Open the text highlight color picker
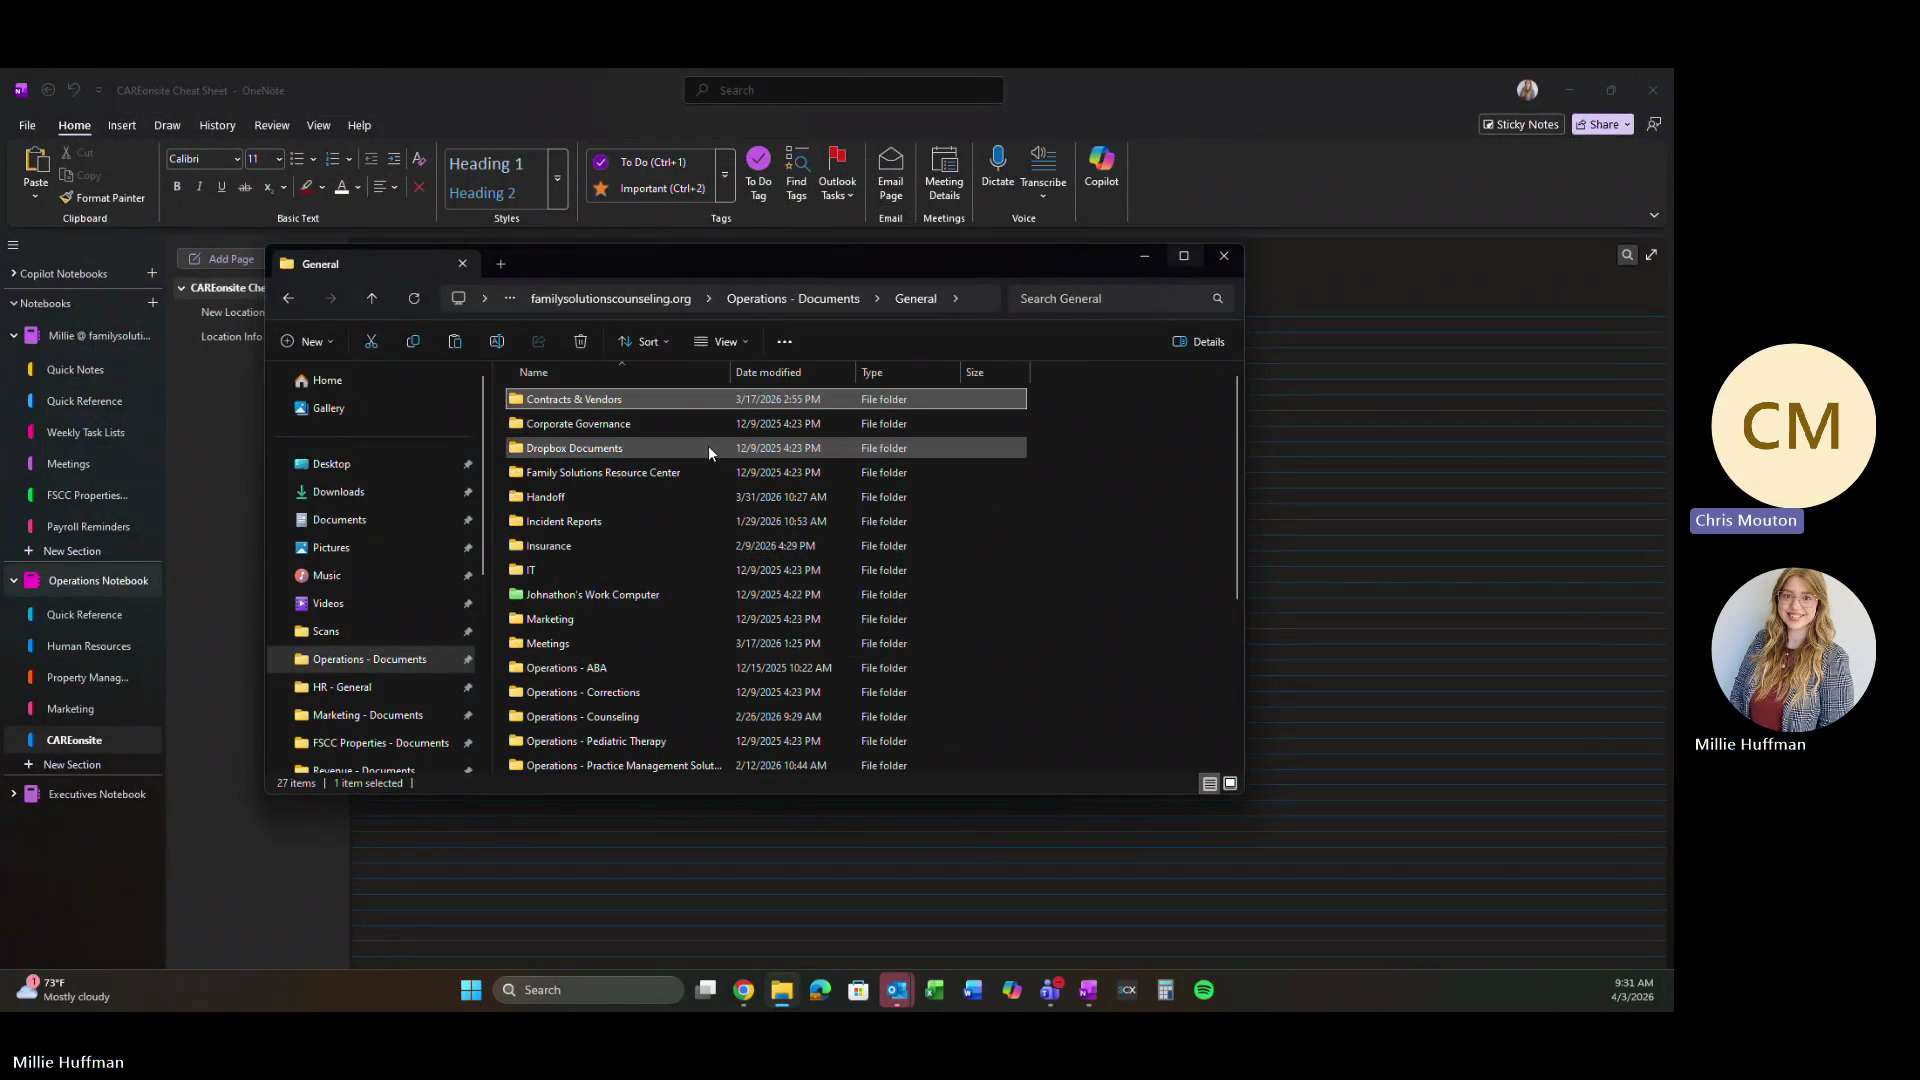The width and height of the screenshot is (1920, 1080). tap(322, 187)
